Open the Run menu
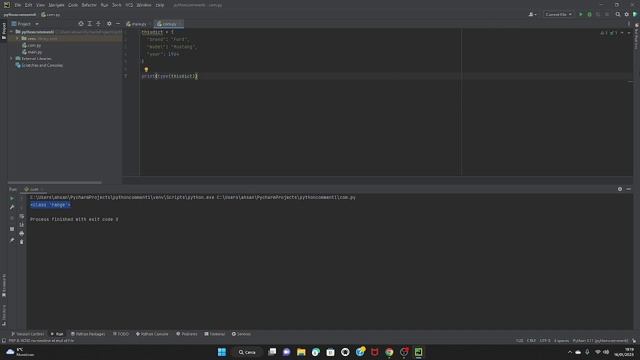640x360 pixels. tap(104, 5)
